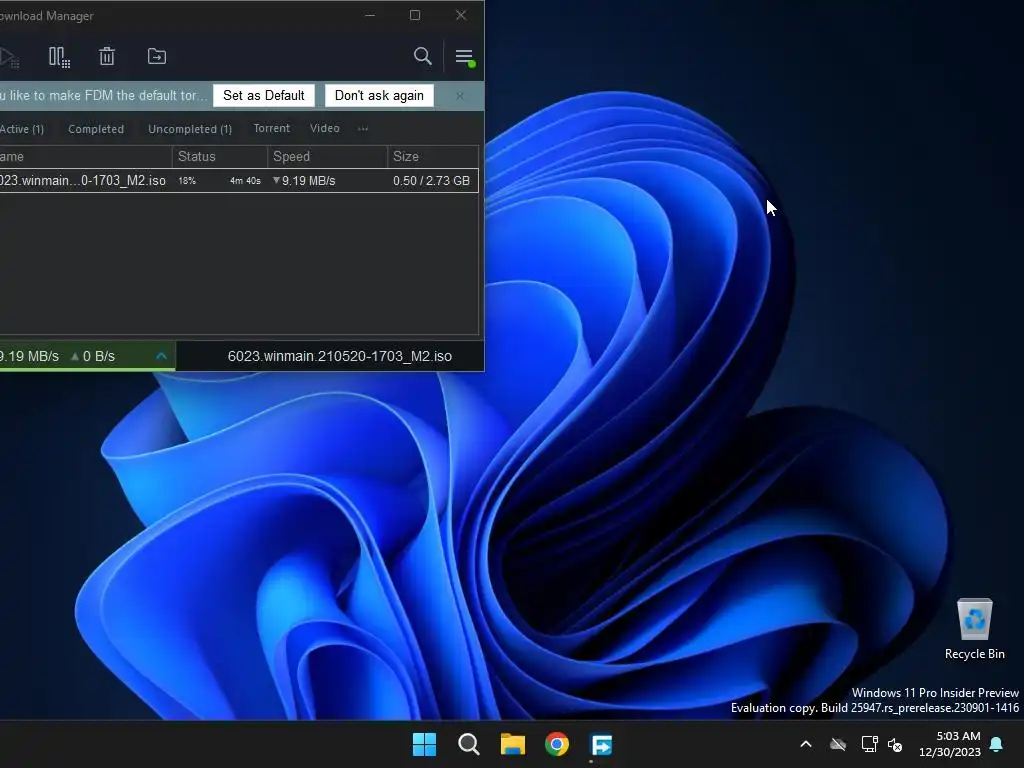This screenshot has width=1024, height=768.
Task: Launch Google Chrome from the taskbar
Action: click(x=557, y=744)
